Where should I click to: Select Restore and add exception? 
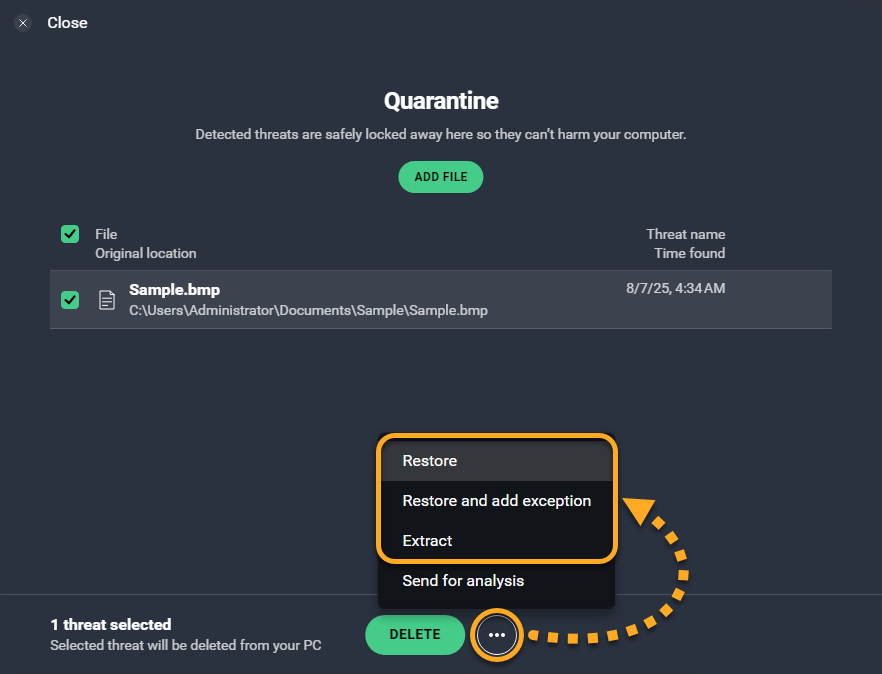tap(496, 501)
